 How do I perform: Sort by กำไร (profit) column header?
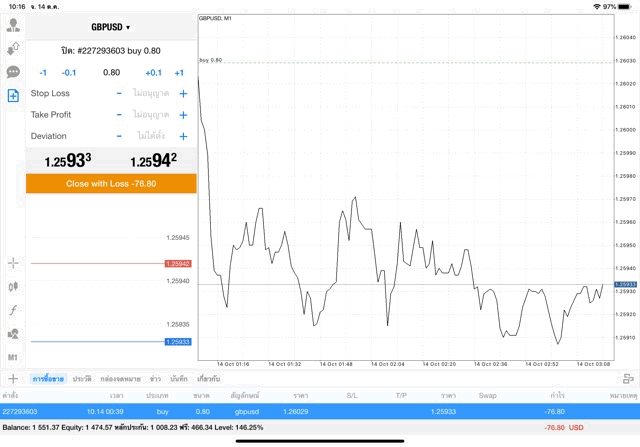coord(557,396)
